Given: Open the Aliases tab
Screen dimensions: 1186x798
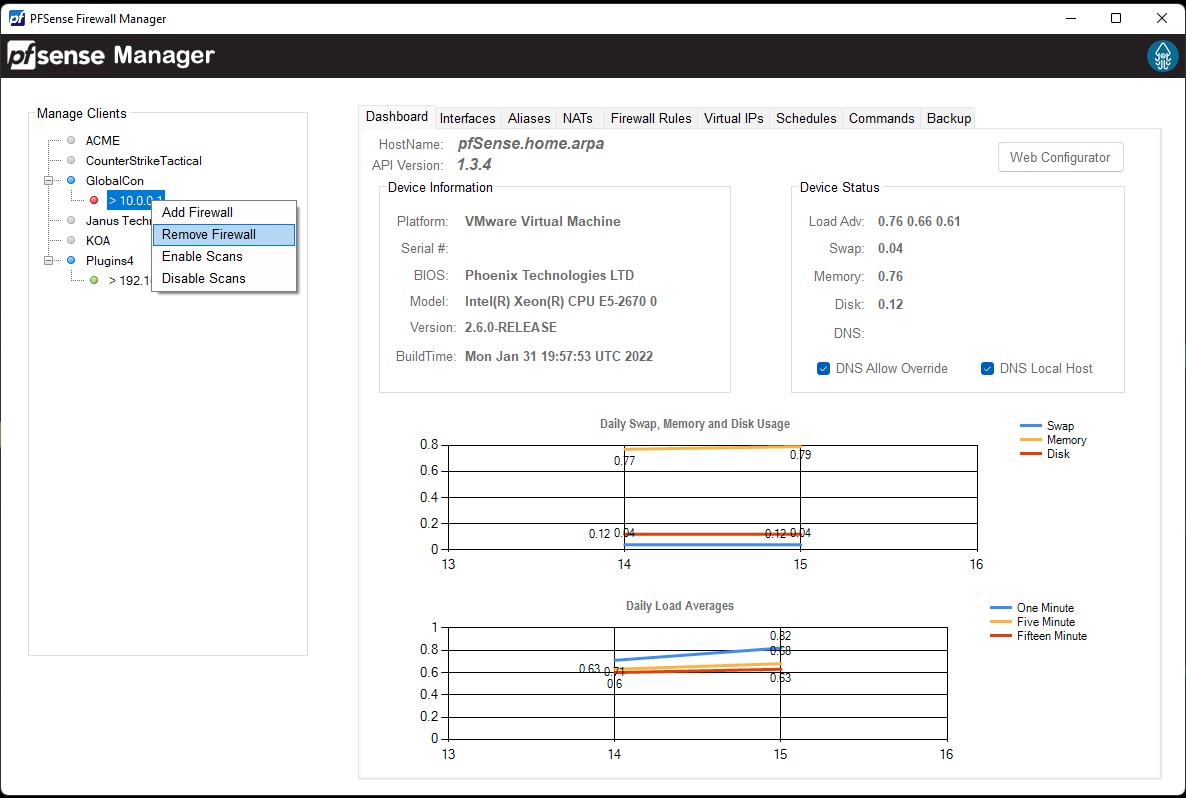Looking at the screenshot, I should click(x=529, y=118).
